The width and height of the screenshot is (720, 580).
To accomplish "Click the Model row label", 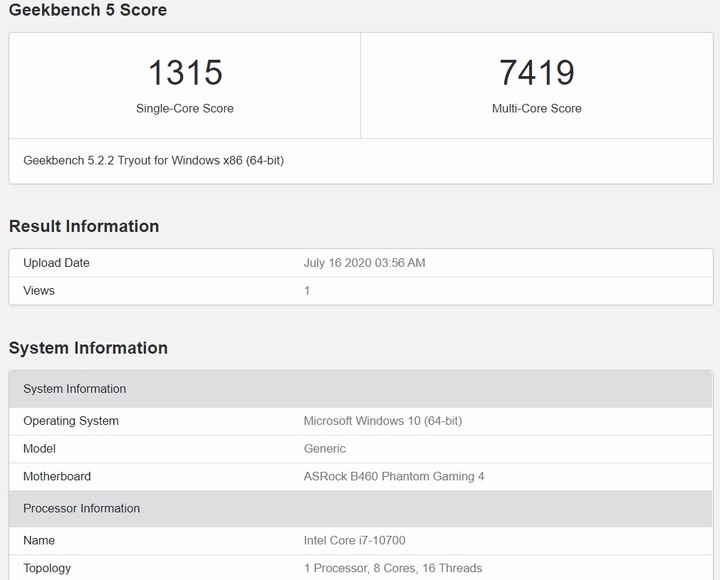I will coord(39,449).
